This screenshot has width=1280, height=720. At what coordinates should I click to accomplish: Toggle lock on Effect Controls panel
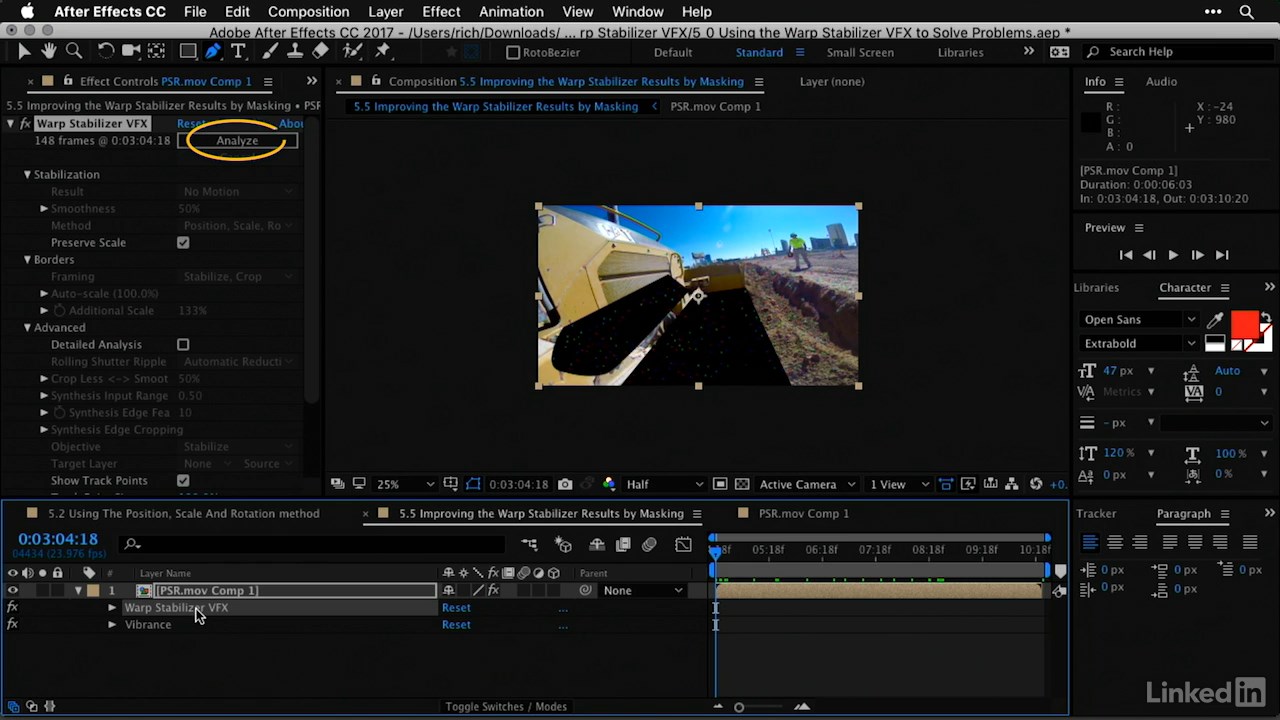pos(68,81)
